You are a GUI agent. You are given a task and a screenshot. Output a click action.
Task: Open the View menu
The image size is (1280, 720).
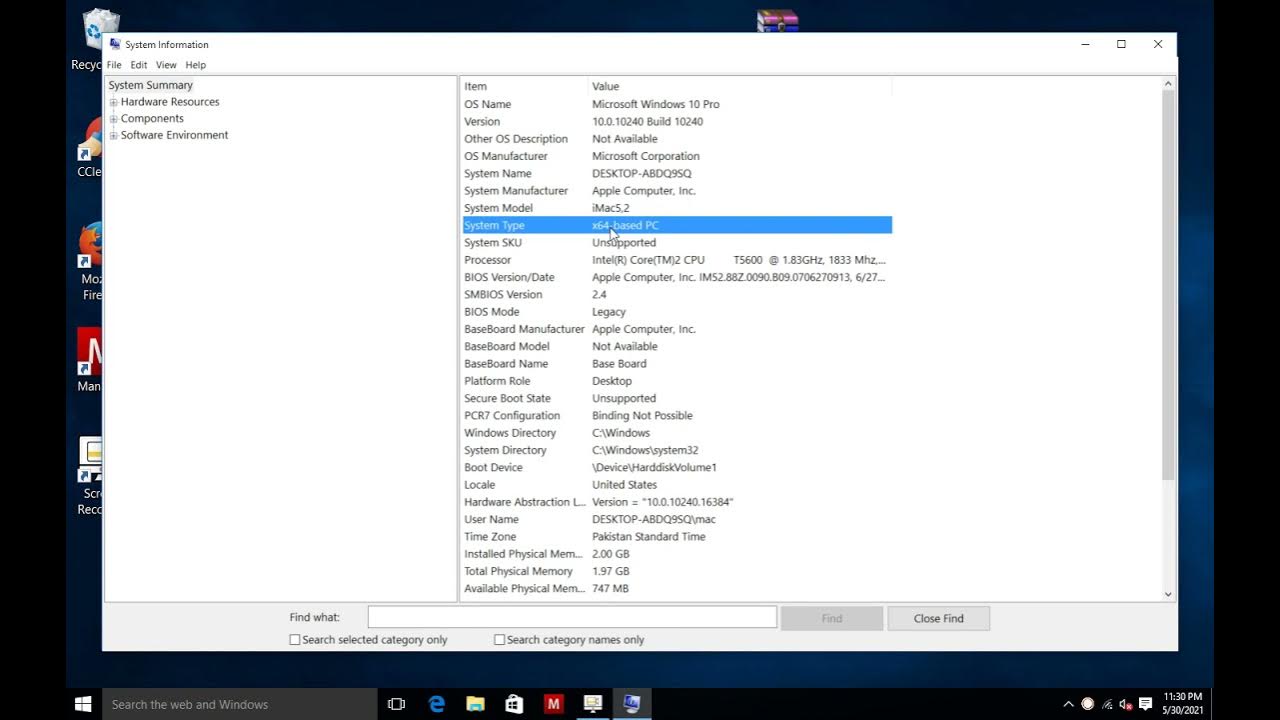coord(166,65)
